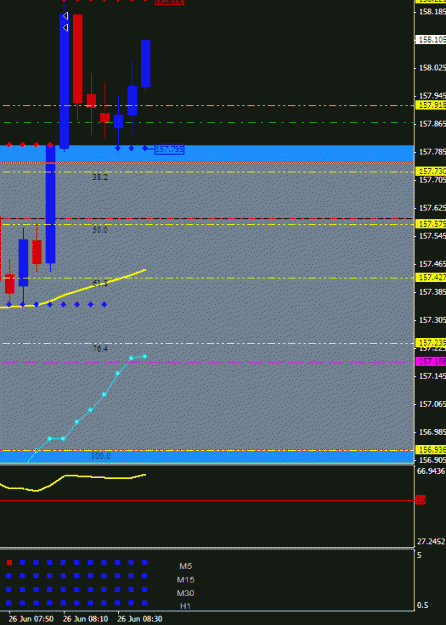Select the 38.2 Fibonacci level label
The image size is (446, 625).
pos(100,177)
